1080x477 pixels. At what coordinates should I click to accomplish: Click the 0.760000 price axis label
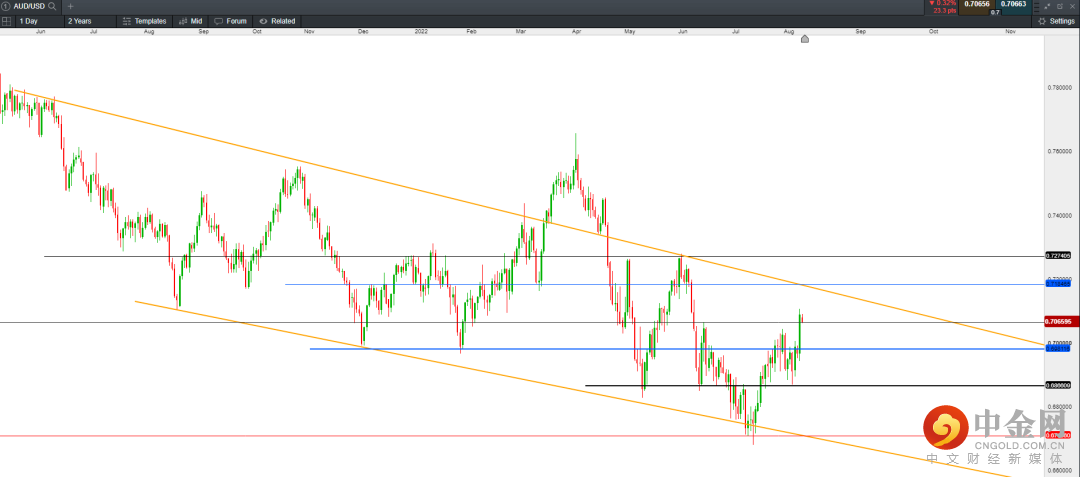[1061, 151]
